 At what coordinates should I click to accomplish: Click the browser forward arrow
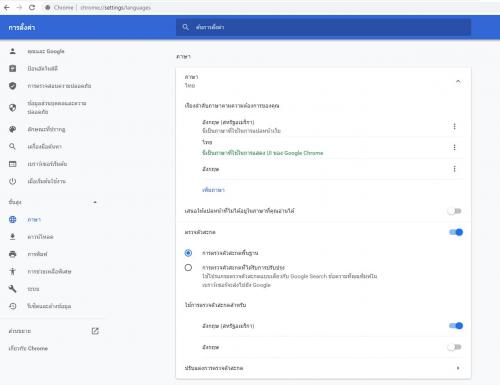[19, 7]
